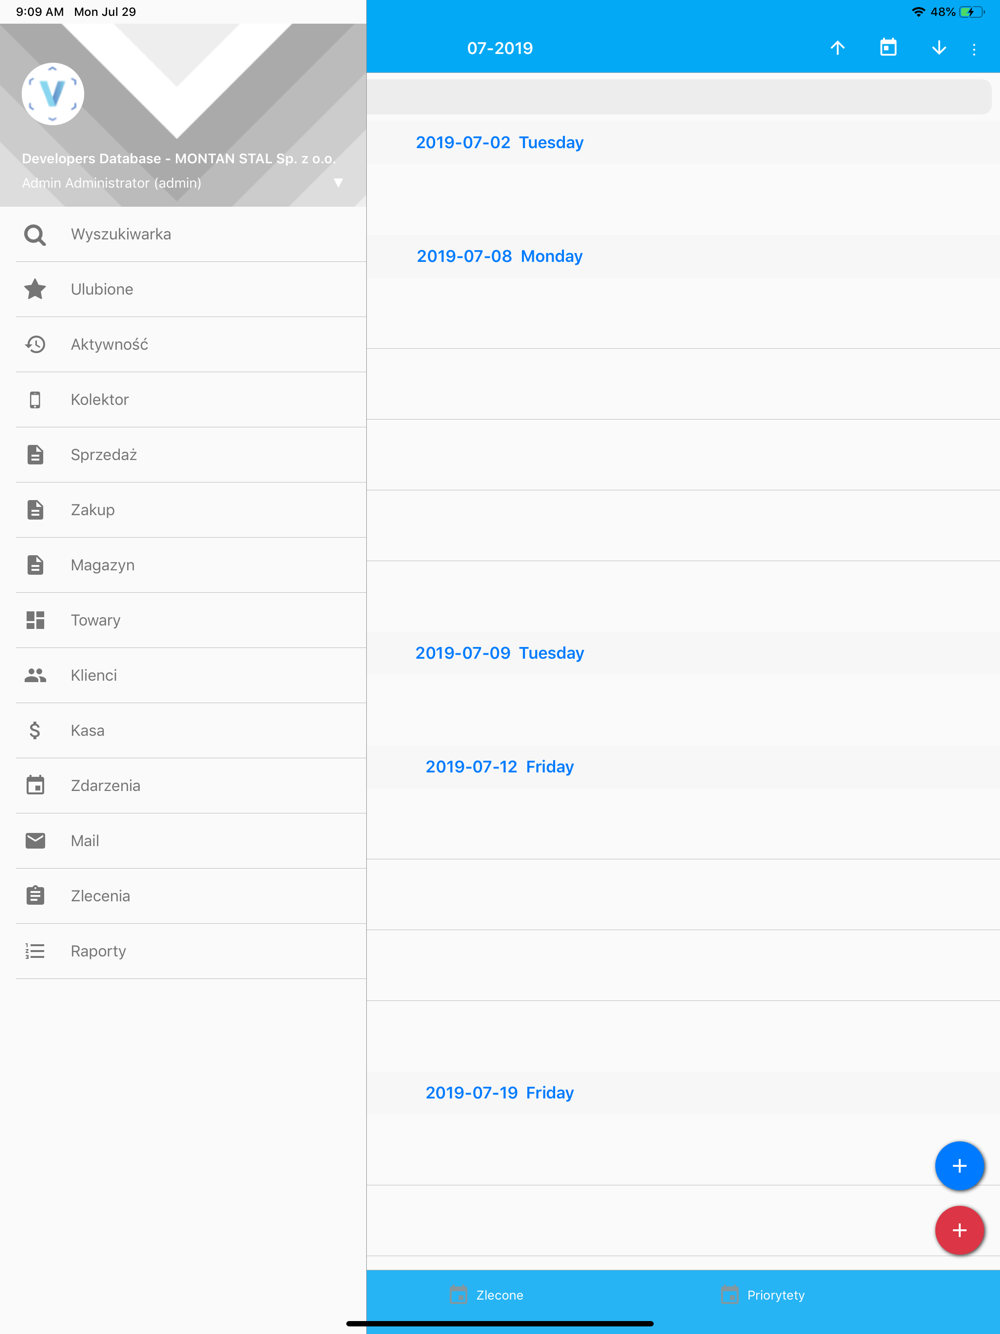Viewport: 1000px width, 1334px height.
Task: Tap the Wi-Fi indicator in status bar
Action: pos(918,12)
